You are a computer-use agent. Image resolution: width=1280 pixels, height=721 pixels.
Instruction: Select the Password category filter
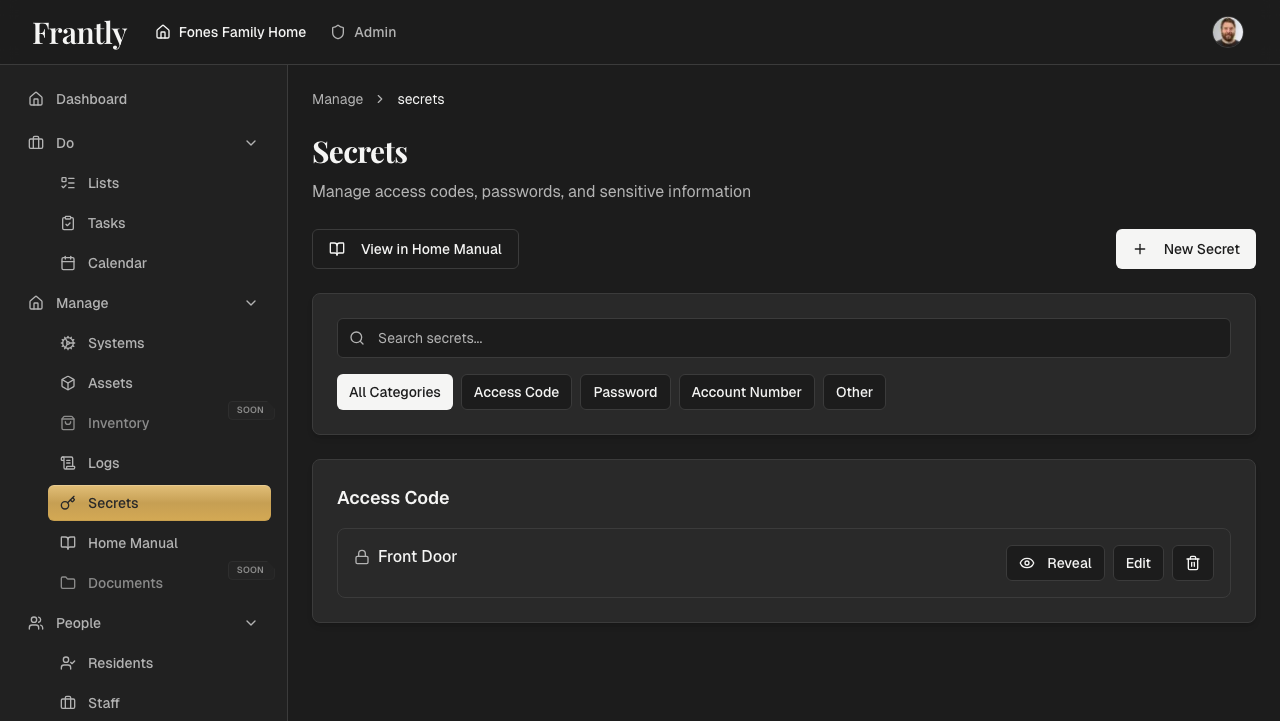(625, 392)
